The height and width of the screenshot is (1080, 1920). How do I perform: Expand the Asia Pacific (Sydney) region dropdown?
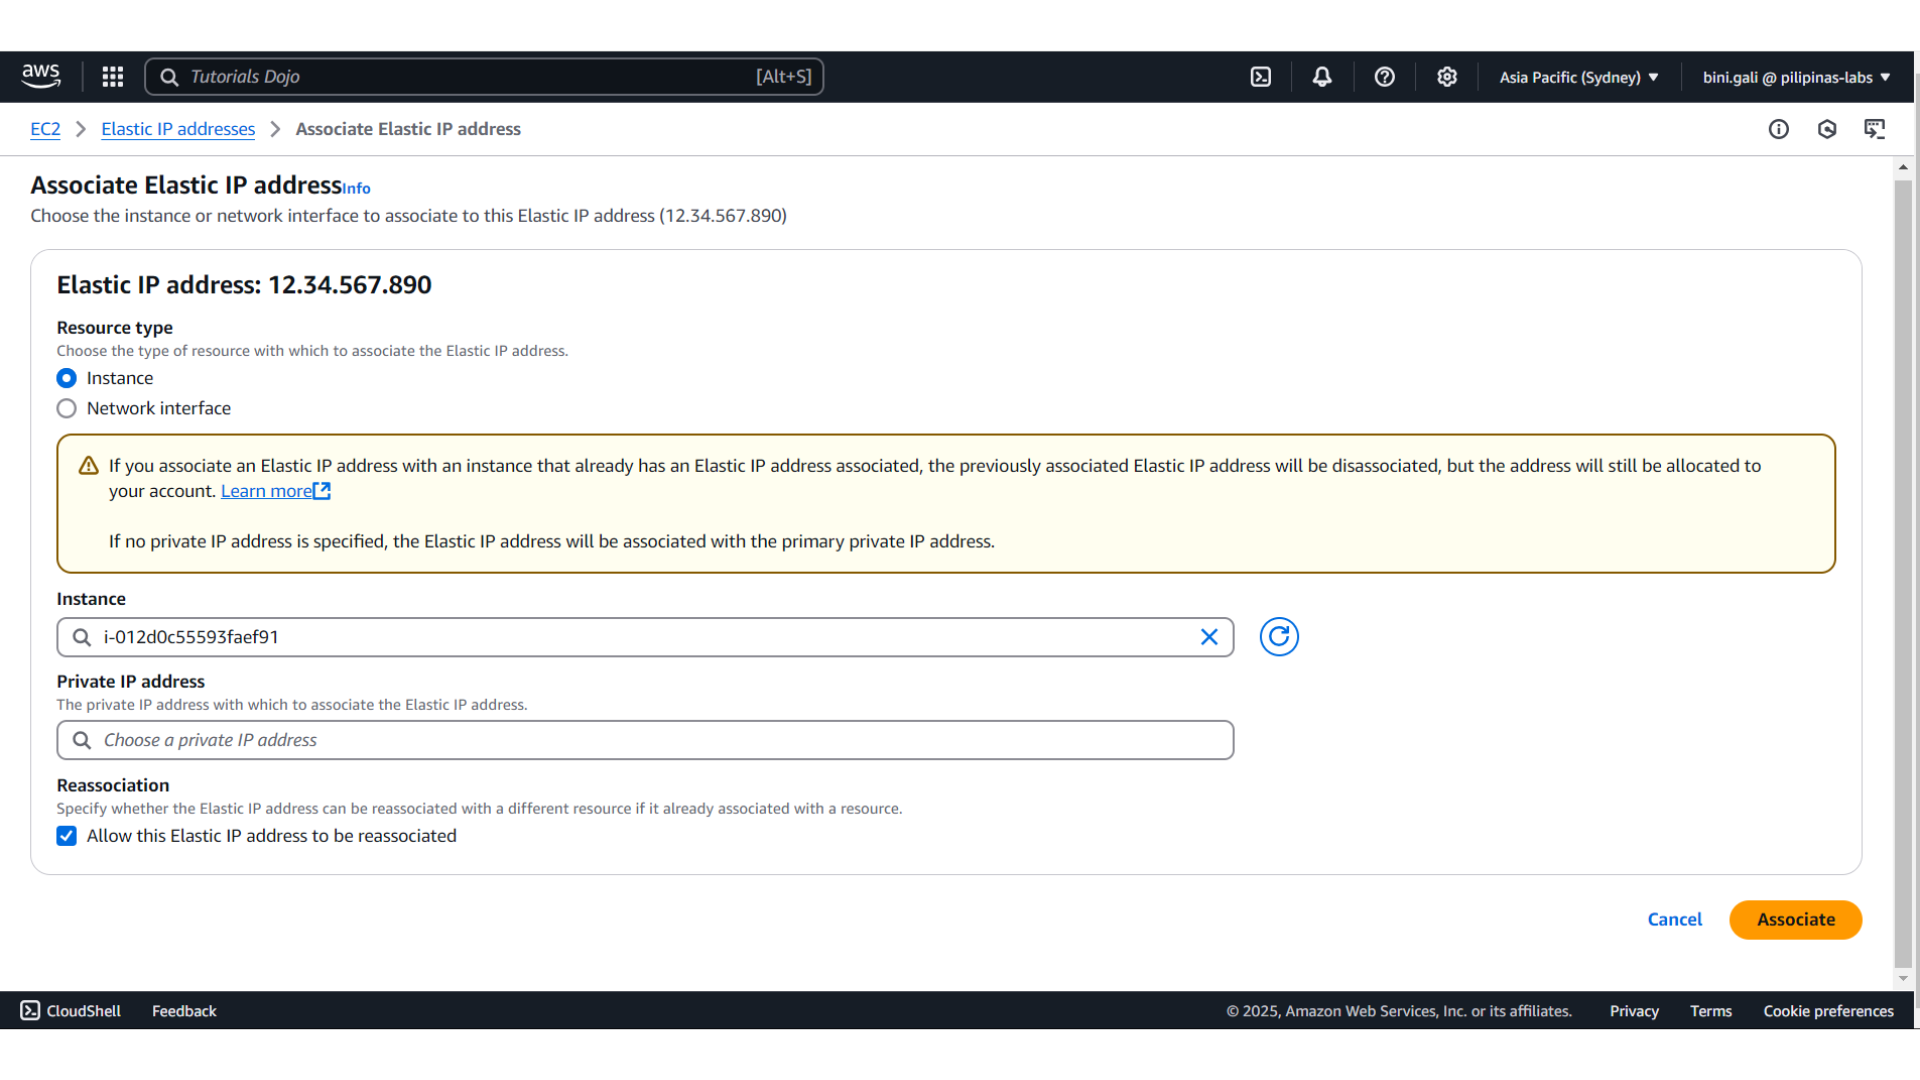(x=1578, y=77)
